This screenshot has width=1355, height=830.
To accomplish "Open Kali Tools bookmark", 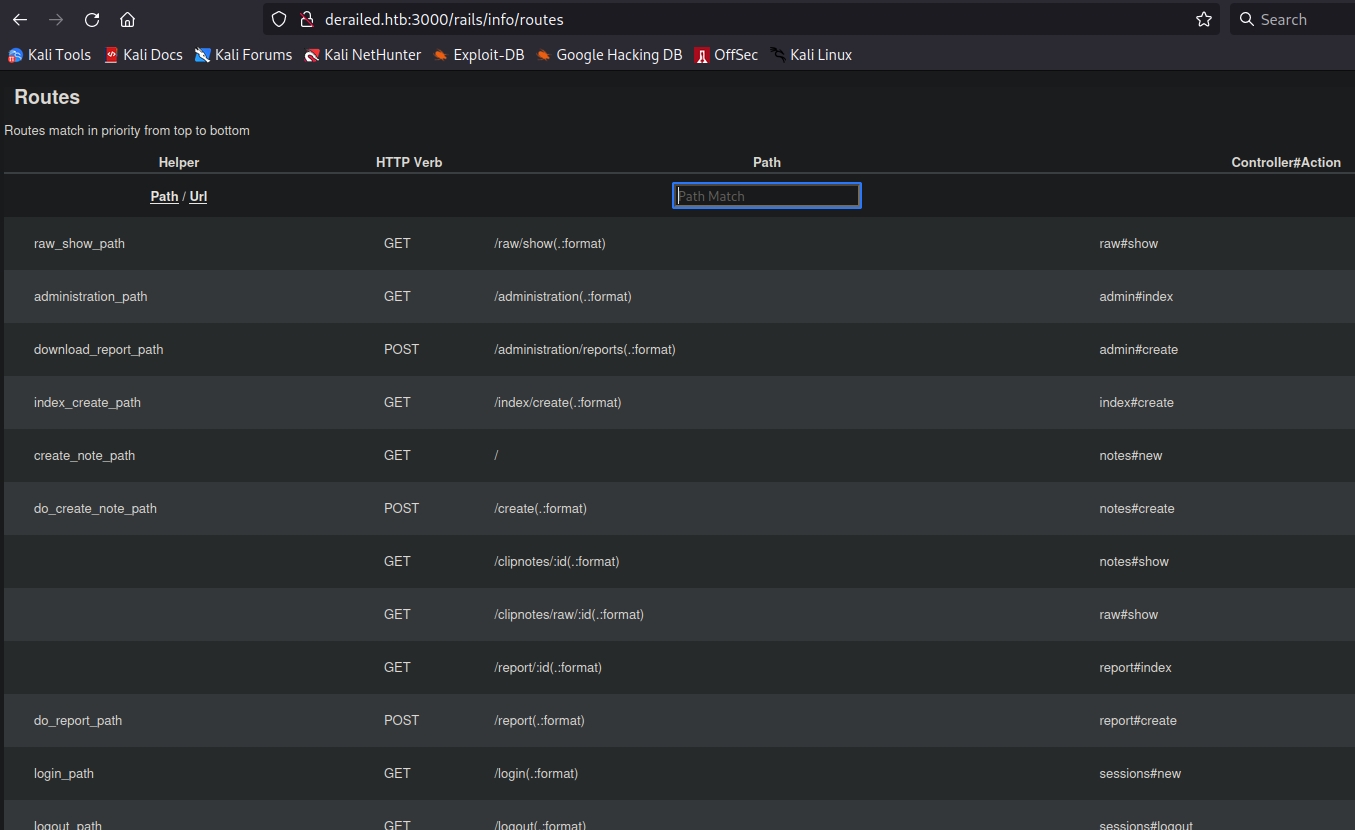I will [50, 55].
